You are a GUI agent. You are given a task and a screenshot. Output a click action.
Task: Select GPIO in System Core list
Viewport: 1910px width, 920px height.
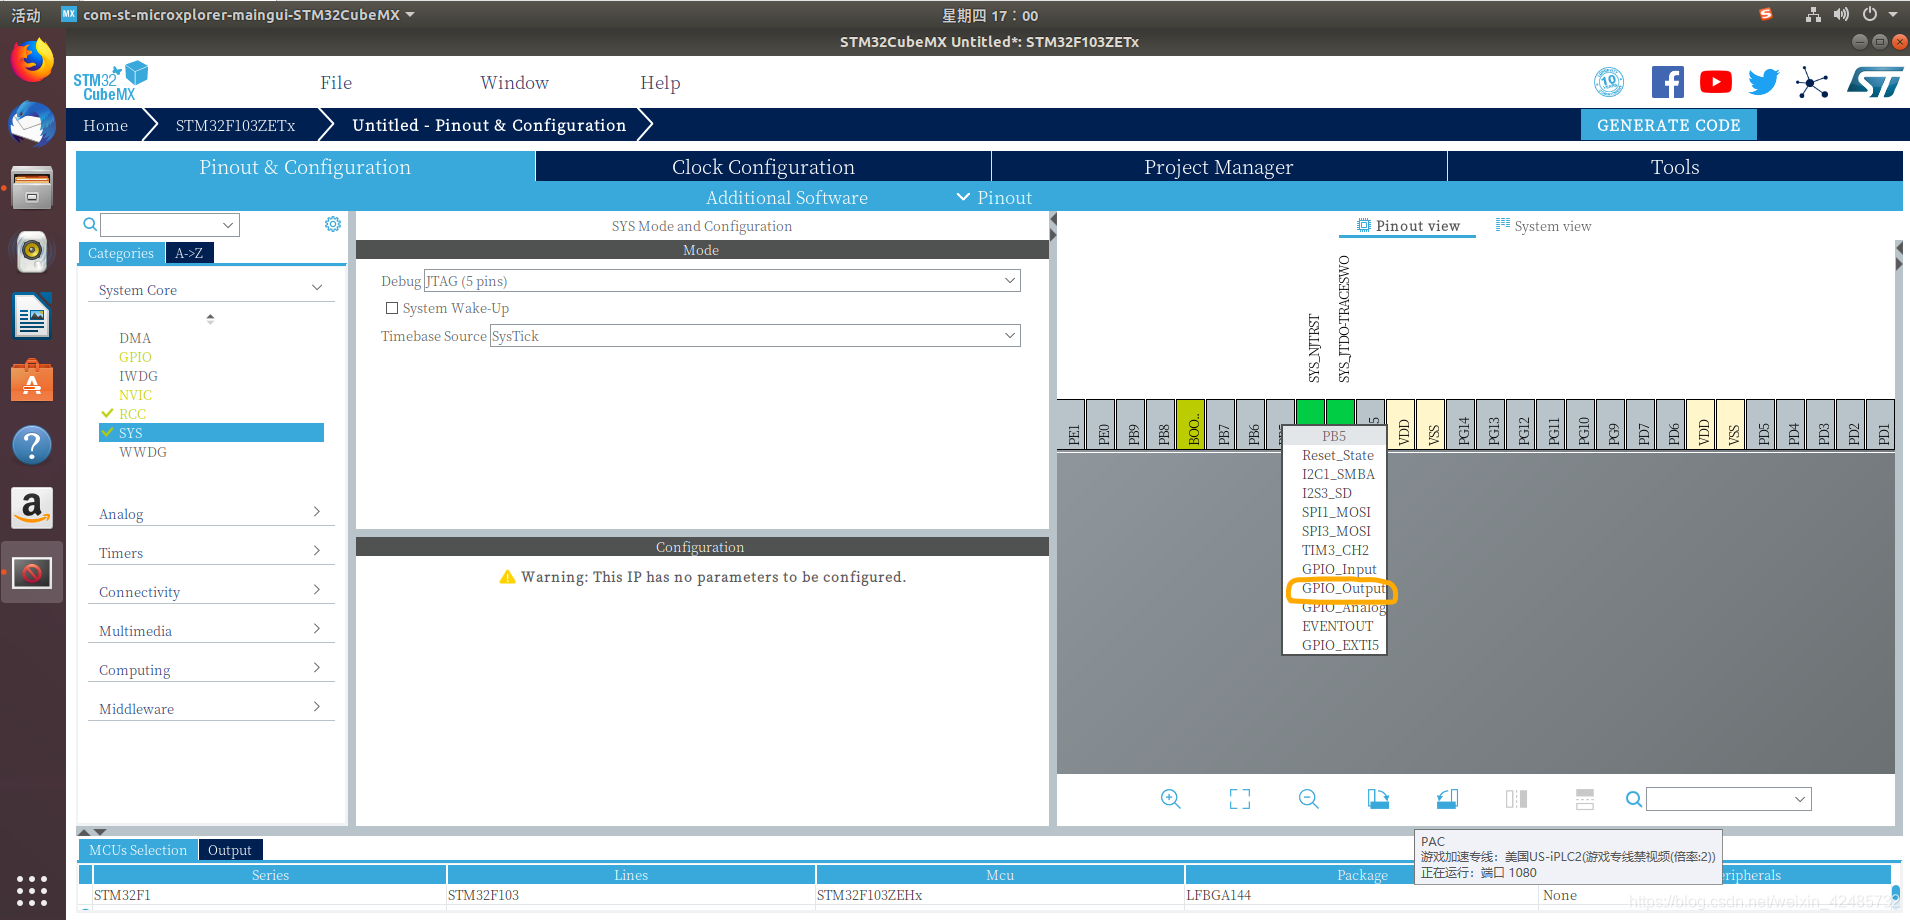[135, 357]
